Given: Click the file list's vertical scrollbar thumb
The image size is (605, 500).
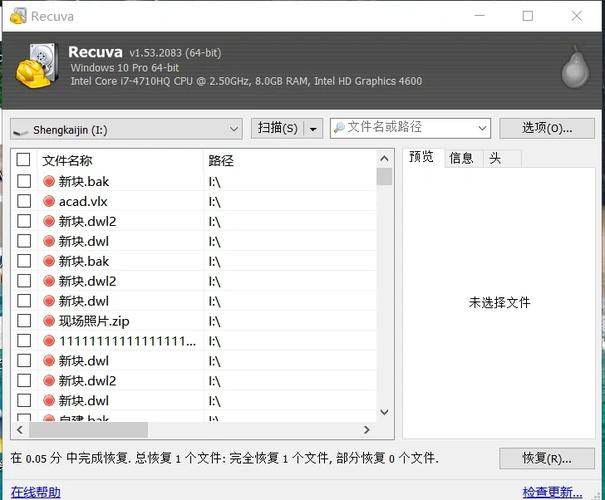Looking at the screenshot, I should coord(384,176).
